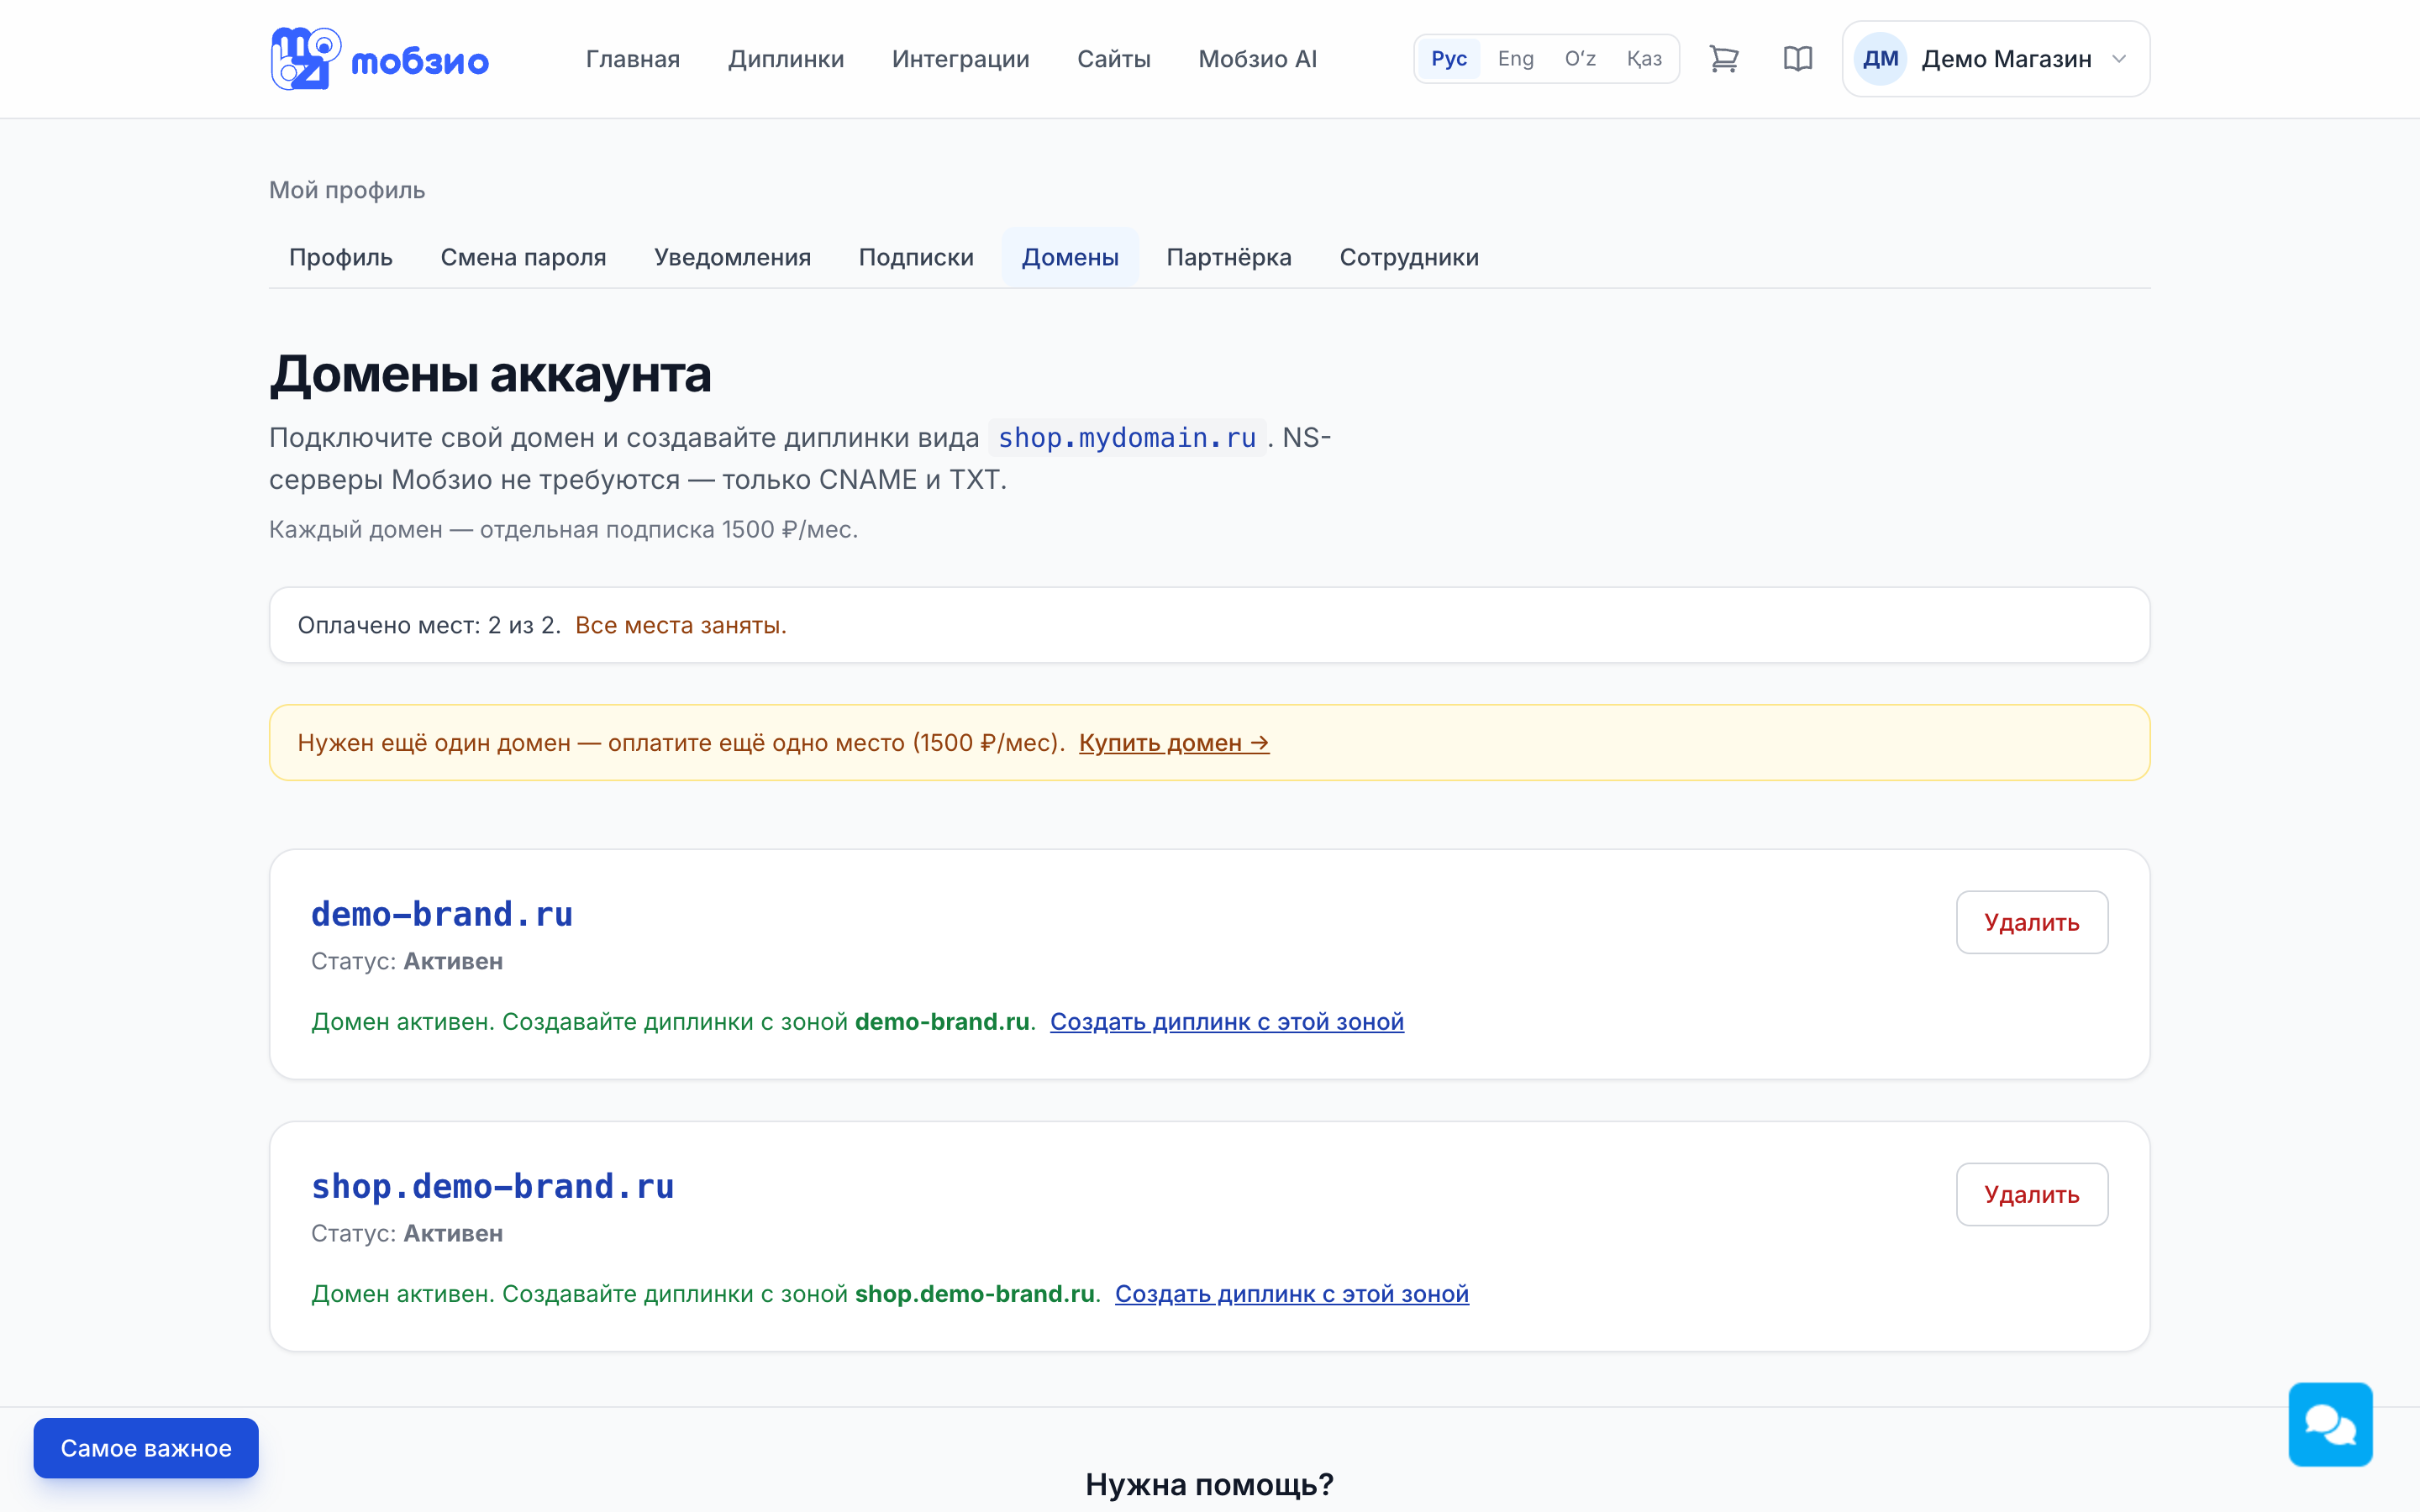This screenshot has width=2420, height=1512.
Task: Switch language to O'z
Action: [x=1580, y=59]
